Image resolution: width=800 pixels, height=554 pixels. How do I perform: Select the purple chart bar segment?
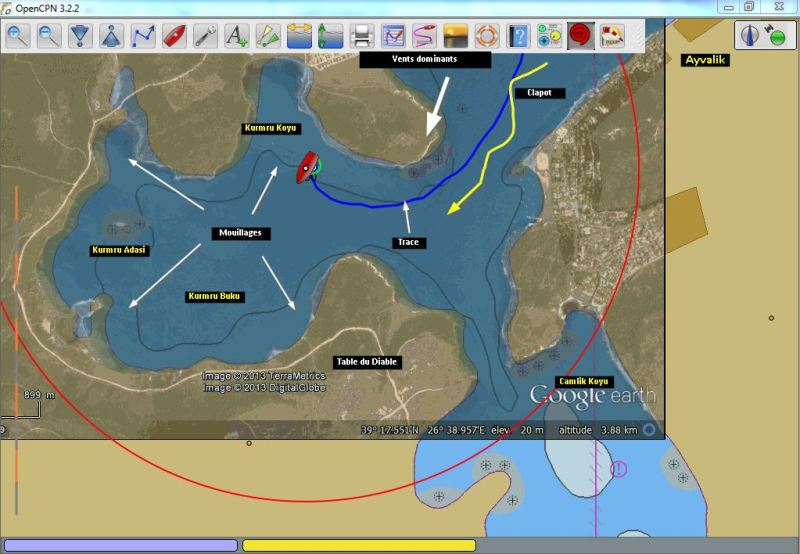click(121, 545)
